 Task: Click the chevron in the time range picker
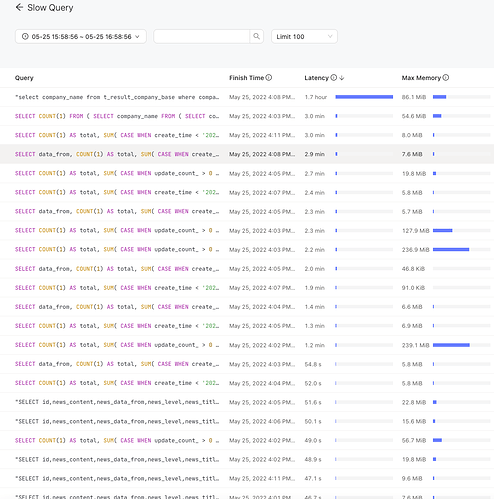coord(137,37)
